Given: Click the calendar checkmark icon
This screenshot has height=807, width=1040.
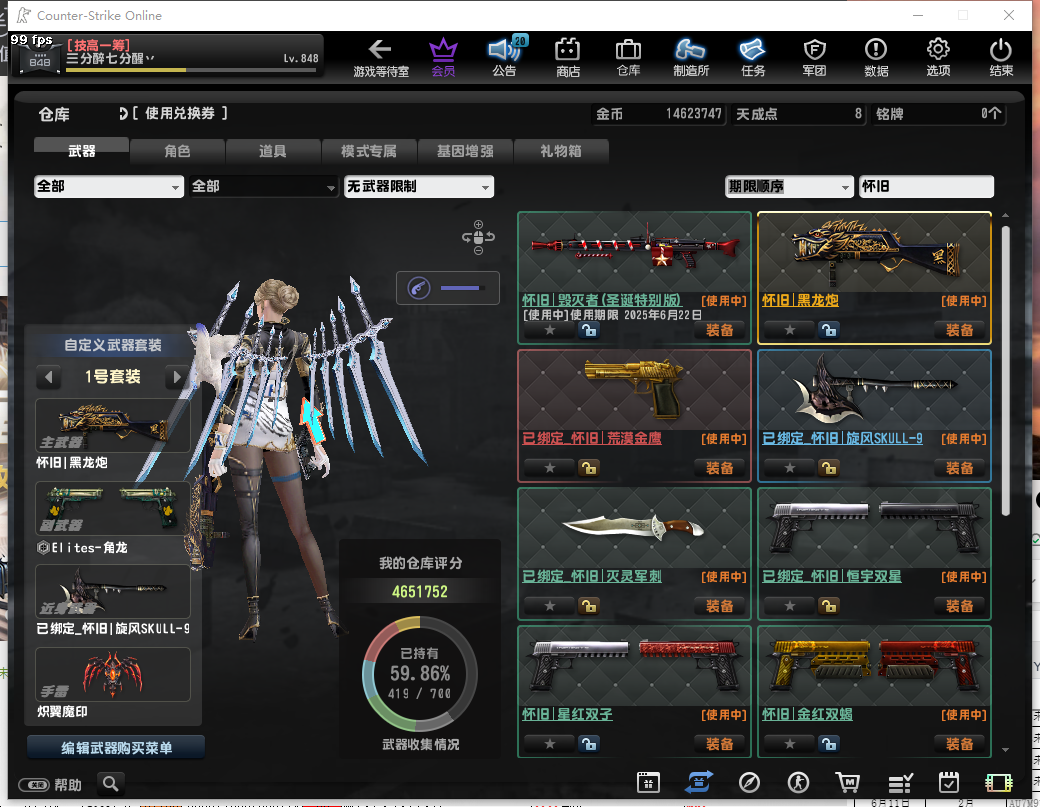Looking at the screenshot, I should (949, 782).
